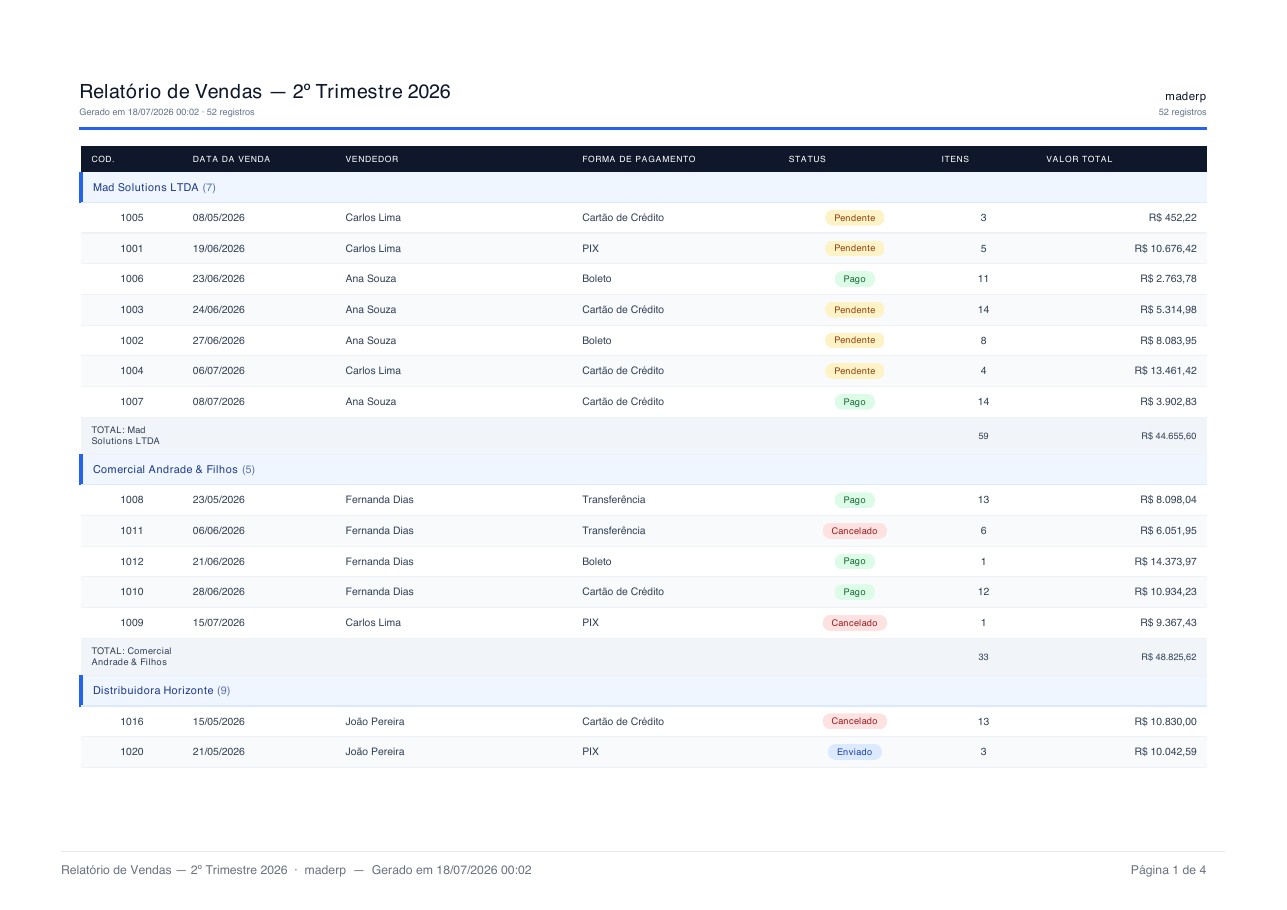1287x910 pixels.
Task: Click the value R$ 5.314,98
Action: tap(1168, 310)
